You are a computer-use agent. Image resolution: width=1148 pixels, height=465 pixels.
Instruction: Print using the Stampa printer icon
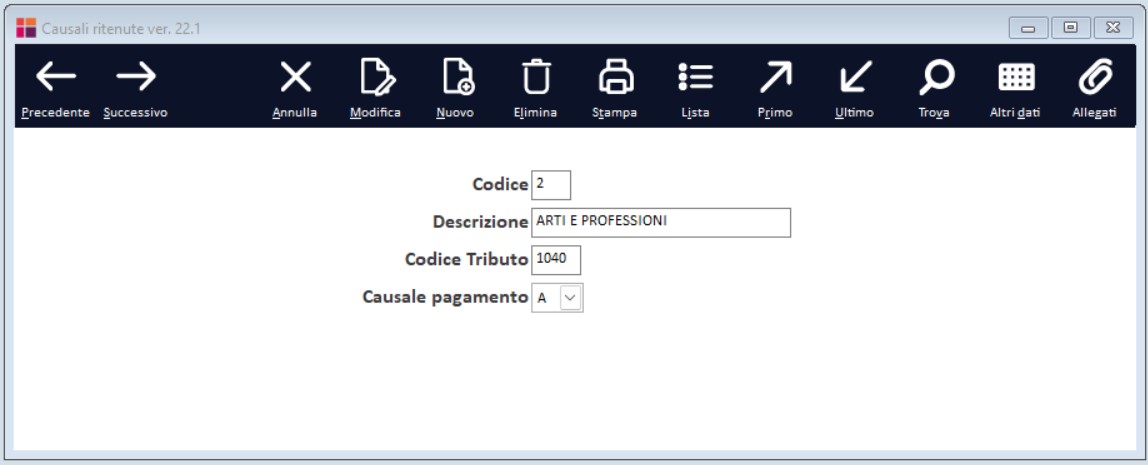(616, 77)
